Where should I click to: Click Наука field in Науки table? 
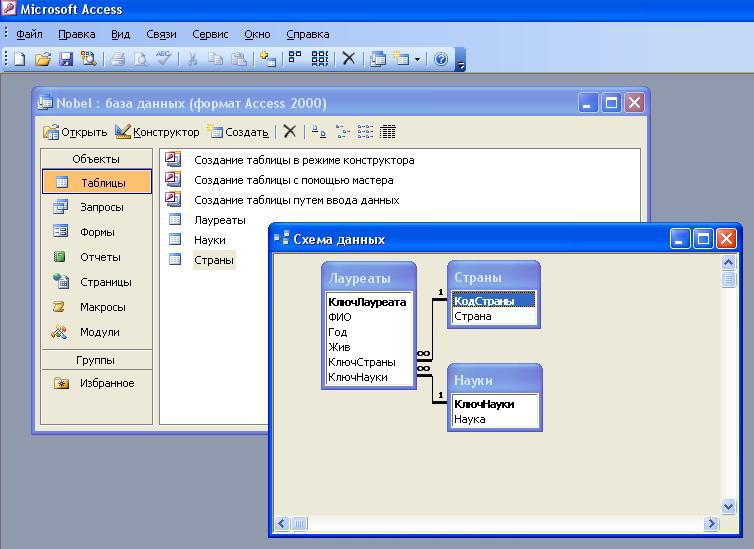[x=495, y=419]
